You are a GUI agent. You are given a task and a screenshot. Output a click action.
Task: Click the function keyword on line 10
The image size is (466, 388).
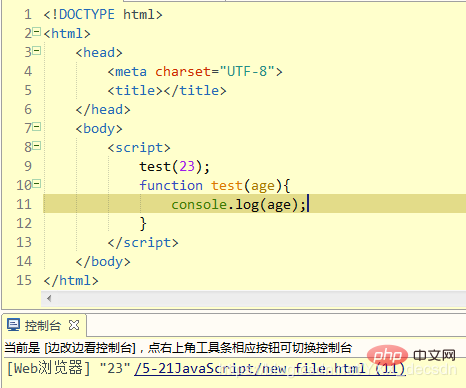[171, 185]
